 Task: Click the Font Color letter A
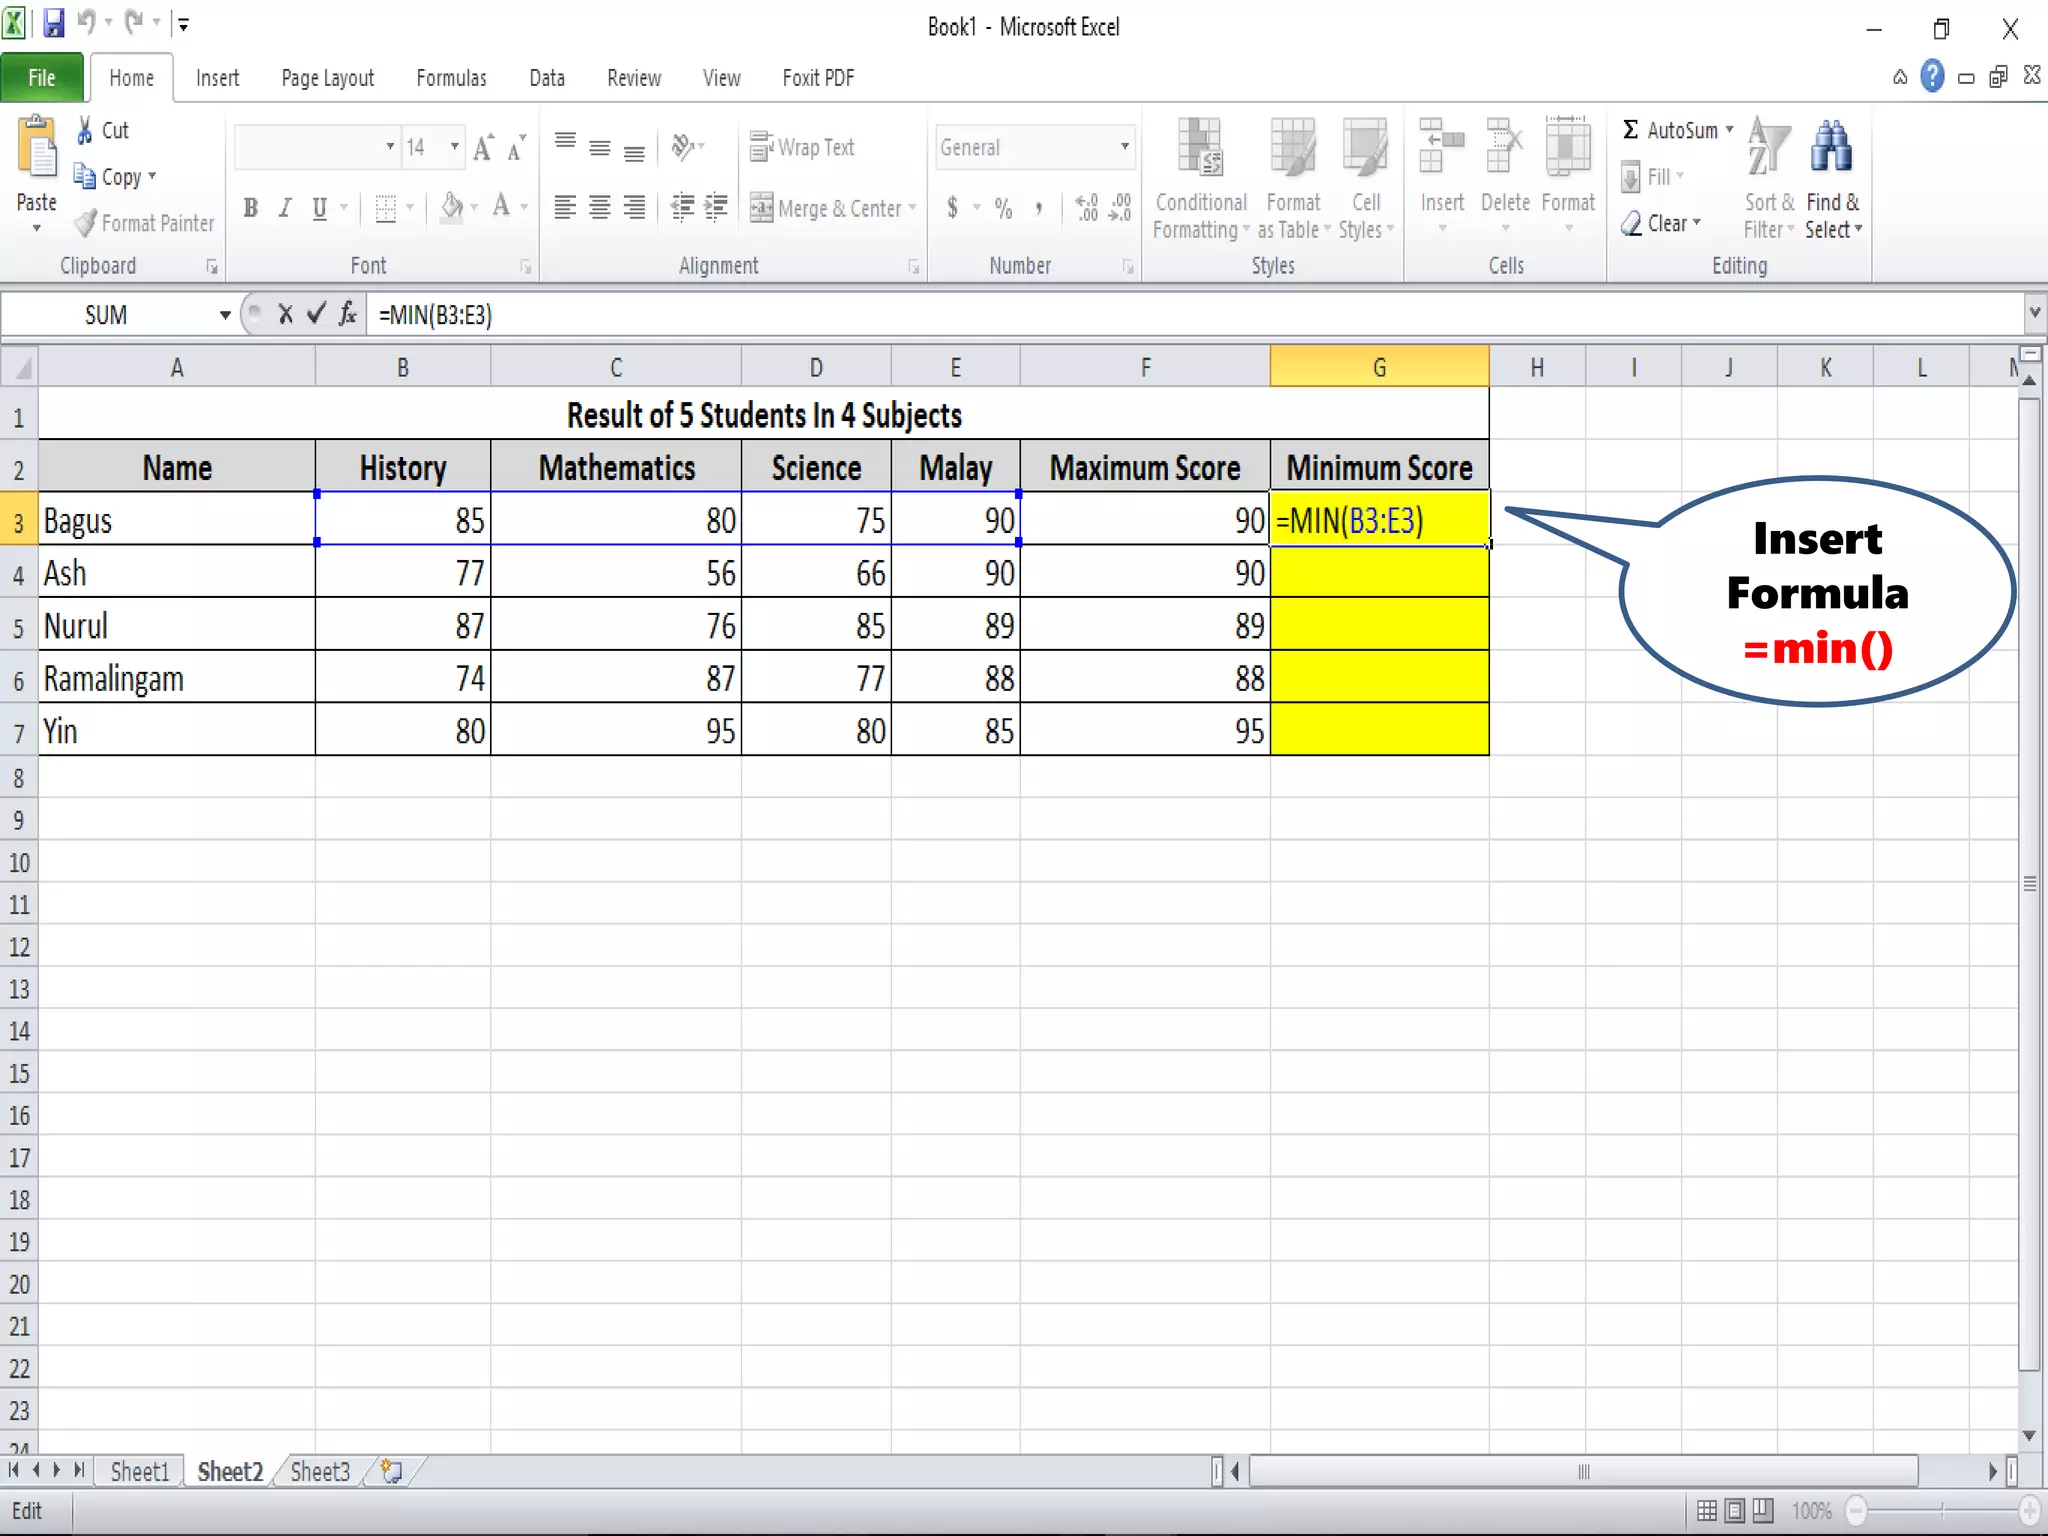tap(502, 207)
